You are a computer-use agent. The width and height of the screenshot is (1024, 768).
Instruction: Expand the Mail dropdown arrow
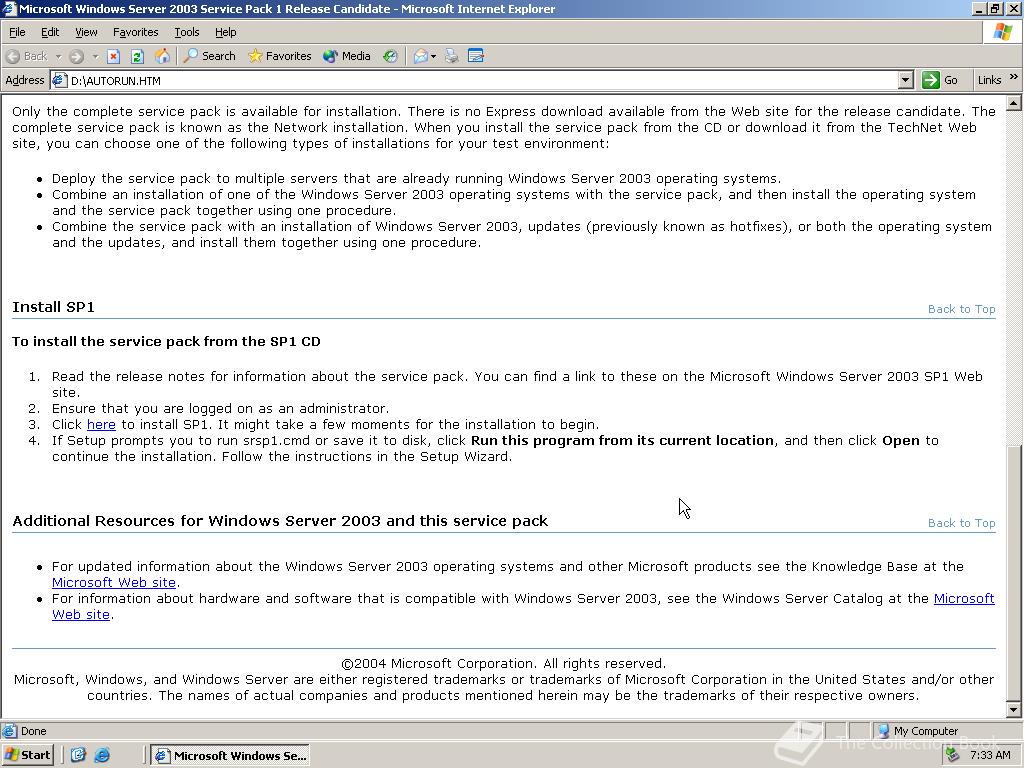pyautogui.click(x=434, y=56)
